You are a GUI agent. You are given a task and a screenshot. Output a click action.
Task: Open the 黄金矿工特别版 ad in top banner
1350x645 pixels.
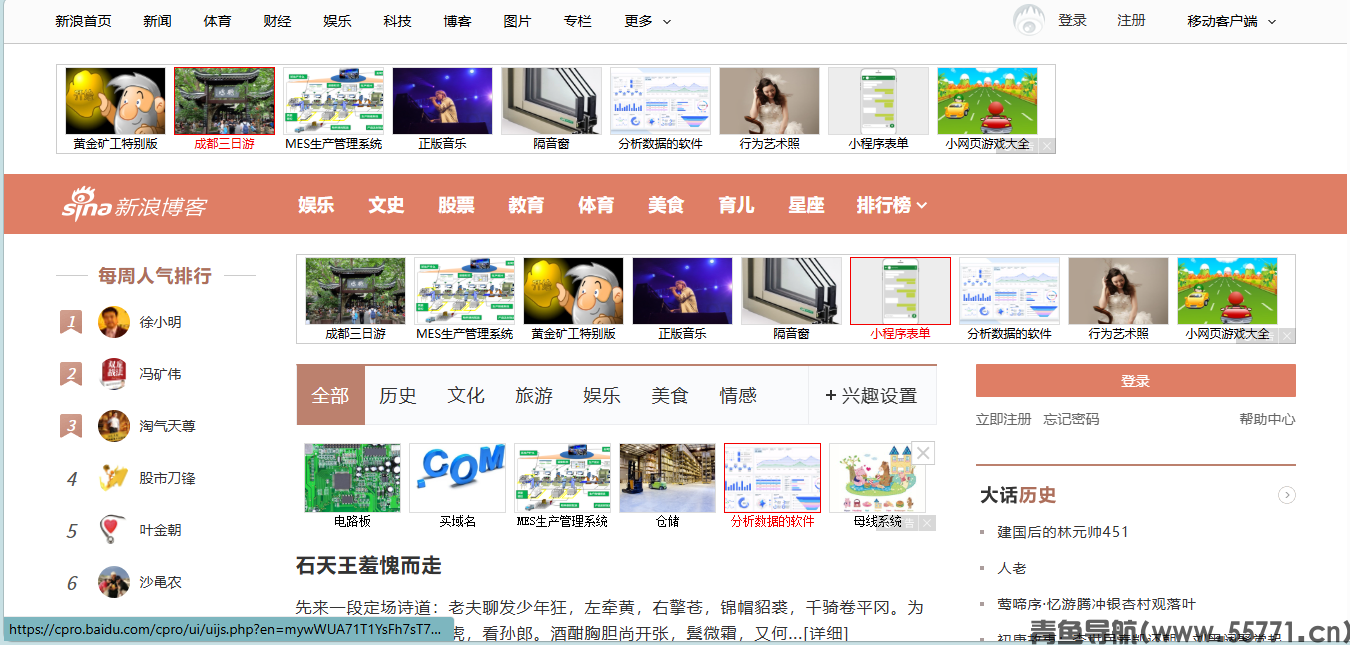pyautogui.click(x=115, y=109)
